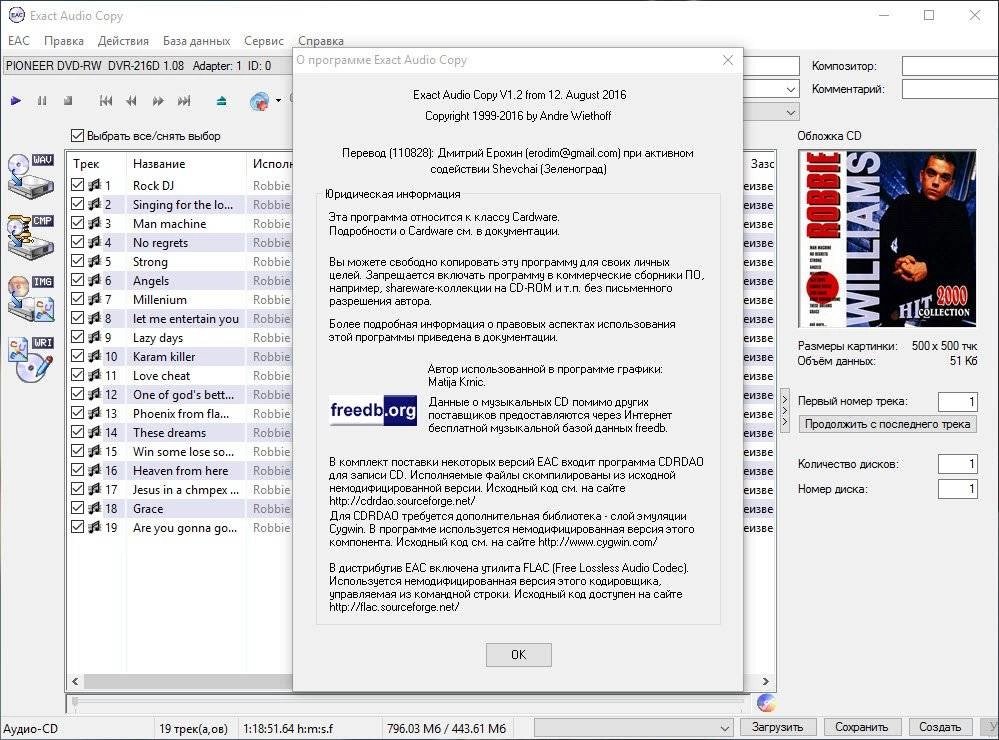Image resolution: width=999 pixels, height=740 pixels.
Task: Uncheck track 7 Millenium checkbox
Action: 78,299
